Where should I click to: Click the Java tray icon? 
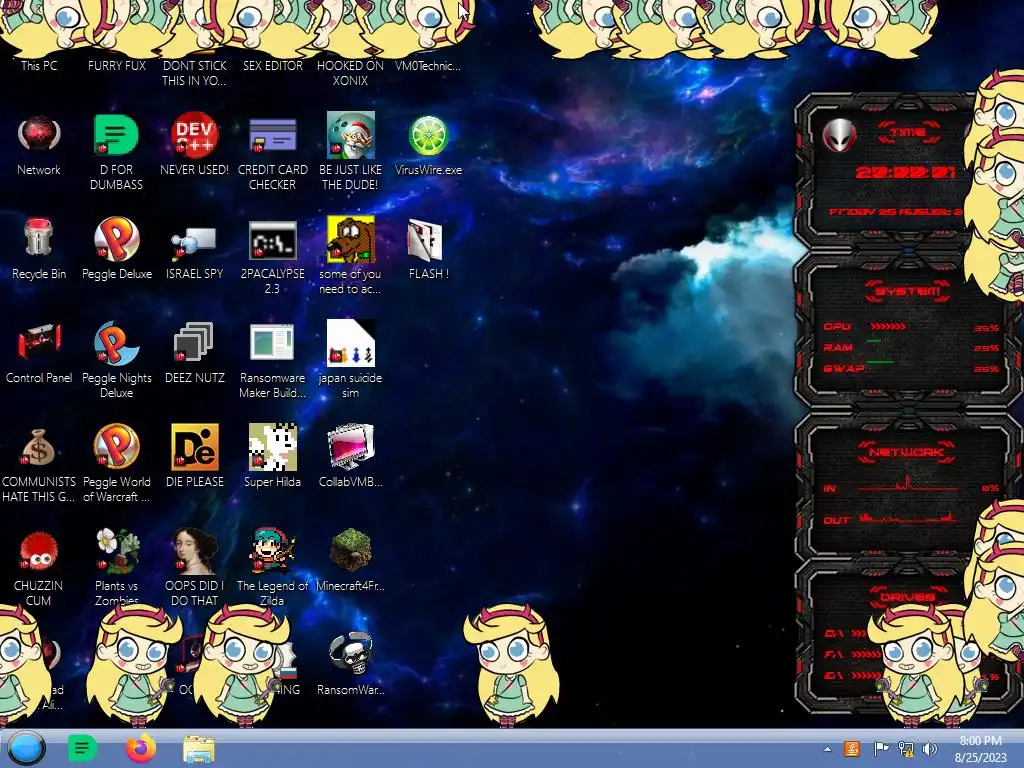pyautogui.click(x=852, y=749)
